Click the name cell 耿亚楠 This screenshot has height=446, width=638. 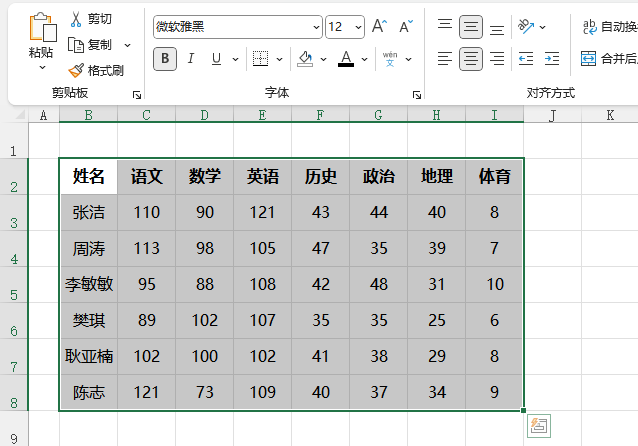click(x=89, y=356)
